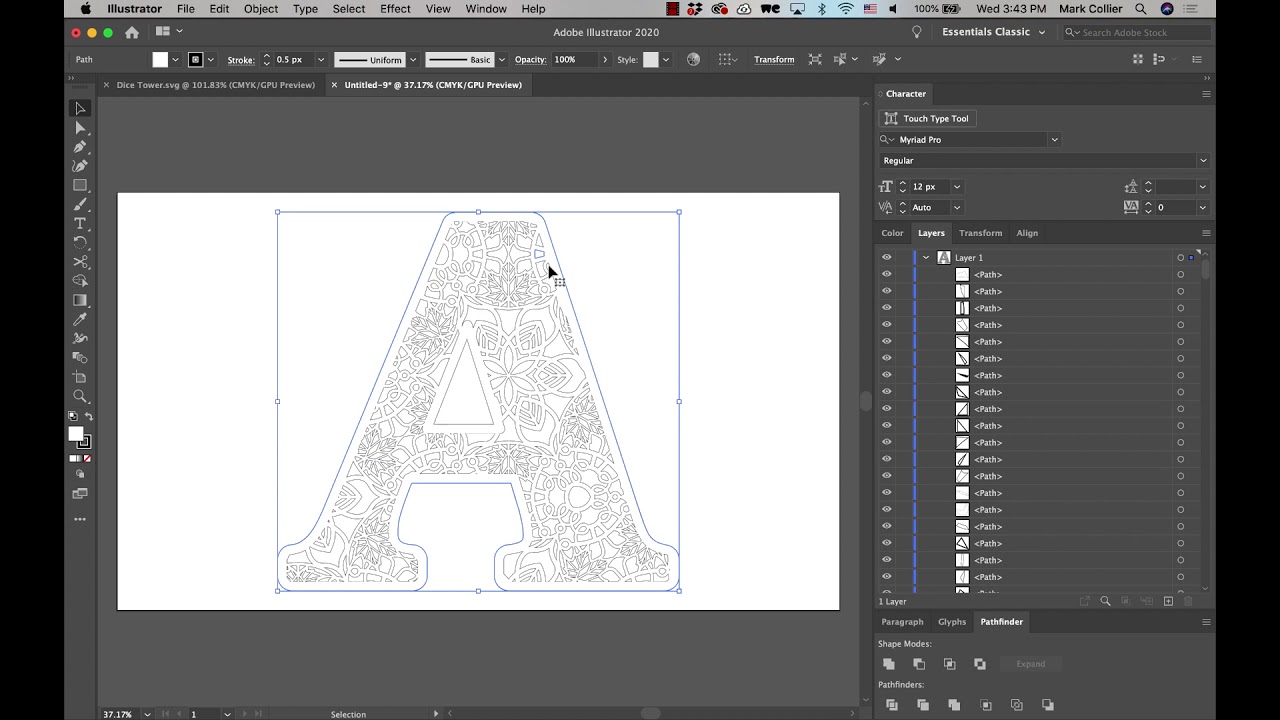Set no fill with None icon
This screenshot has width=1280, height=720.
pyautogui.click(x=87, y=458)
